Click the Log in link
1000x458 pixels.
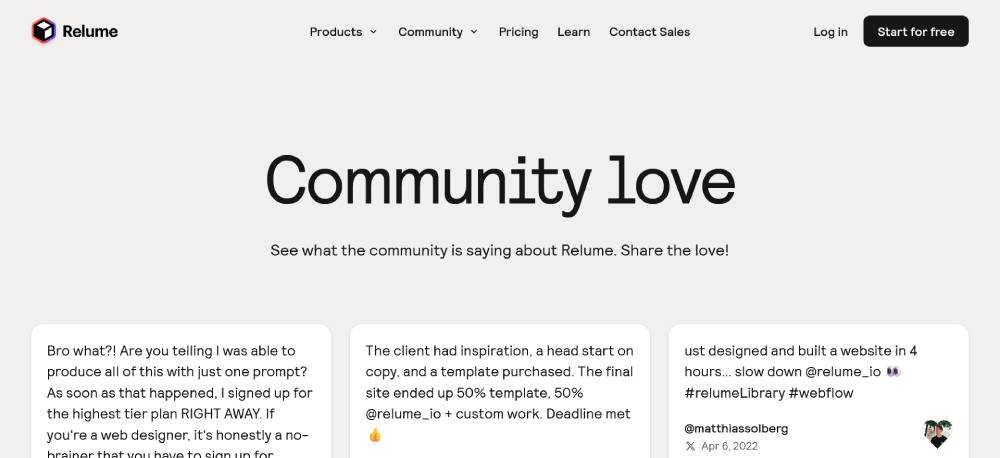click(830, 32)
